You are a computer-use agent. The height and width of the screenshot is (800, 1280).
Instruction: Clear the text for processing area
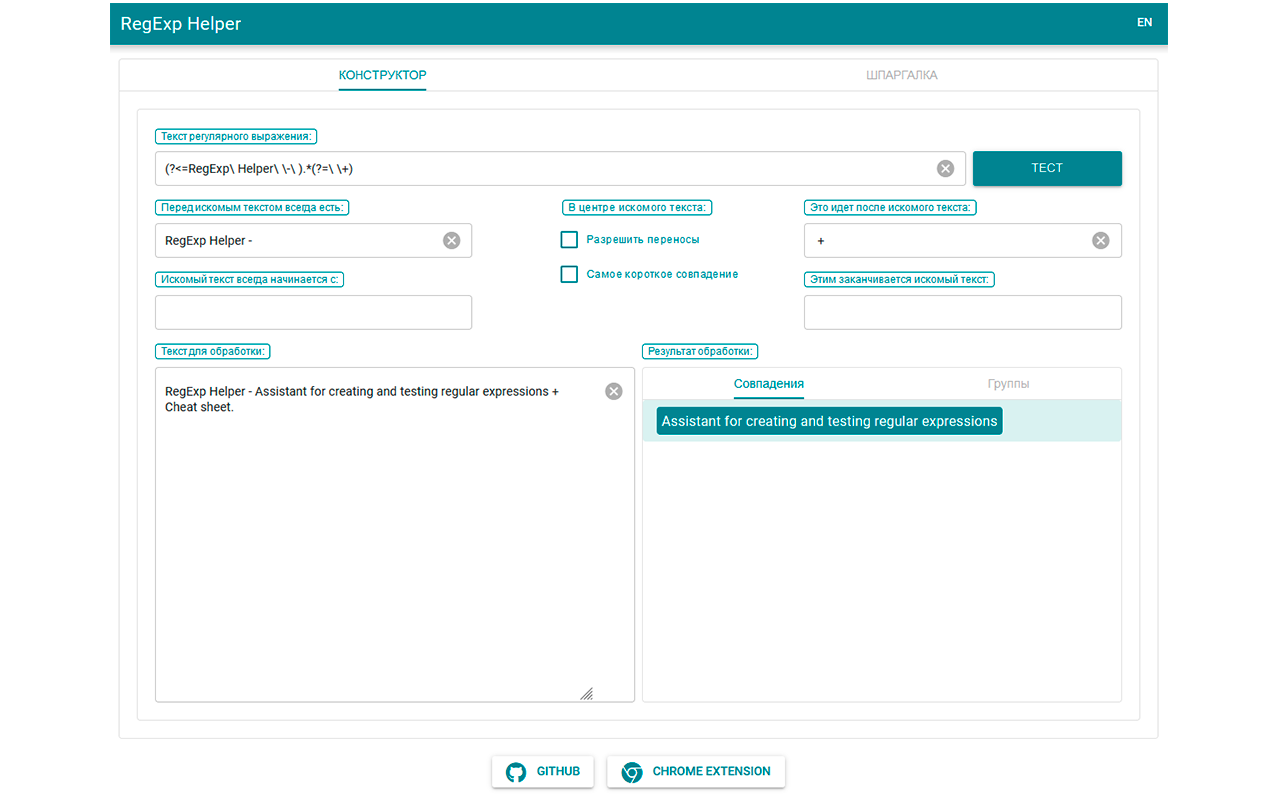(x=614, y=391)
